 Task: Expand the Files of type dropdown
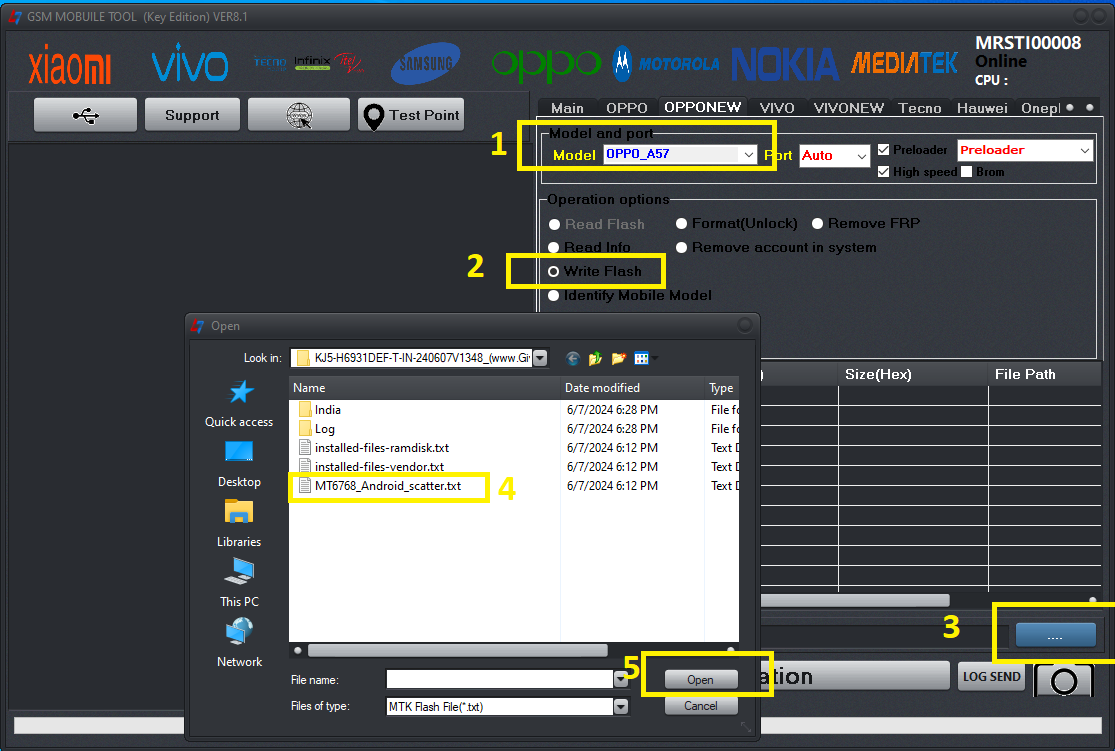(621, 706)
